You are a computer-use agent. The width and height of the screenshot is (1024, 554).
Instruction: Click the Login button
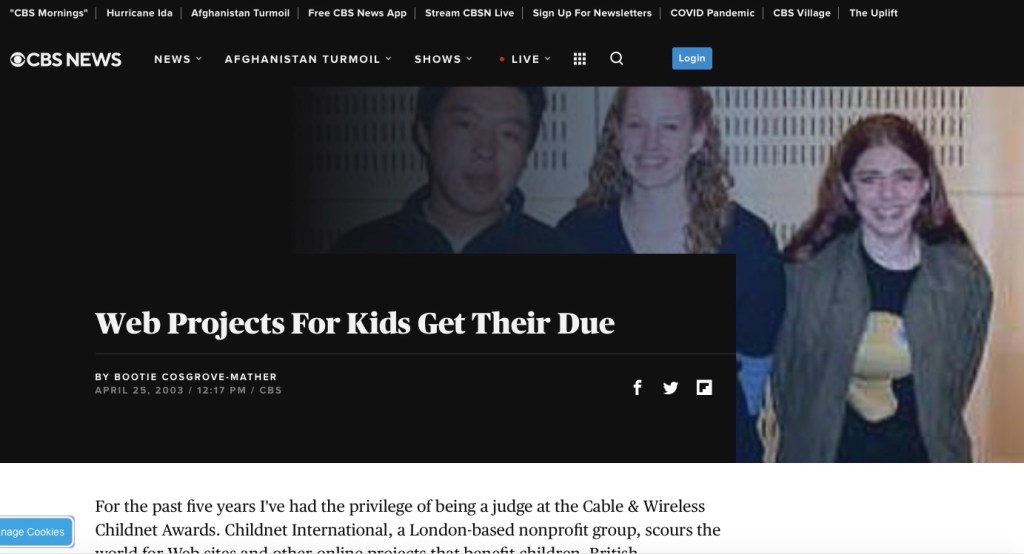point(692,58)
